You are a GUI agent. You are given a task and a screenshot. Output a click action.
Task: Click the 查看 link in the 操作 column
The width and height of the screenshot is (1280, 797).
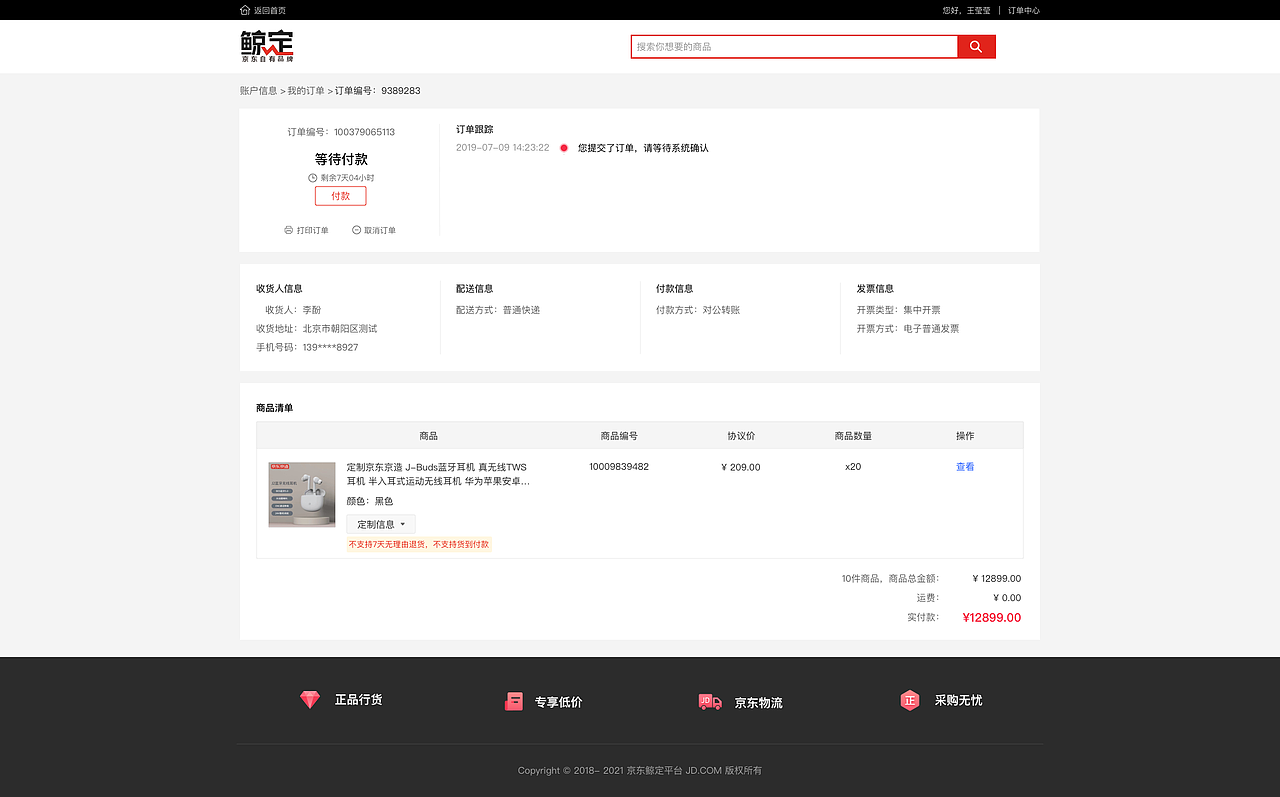[964, 466]
